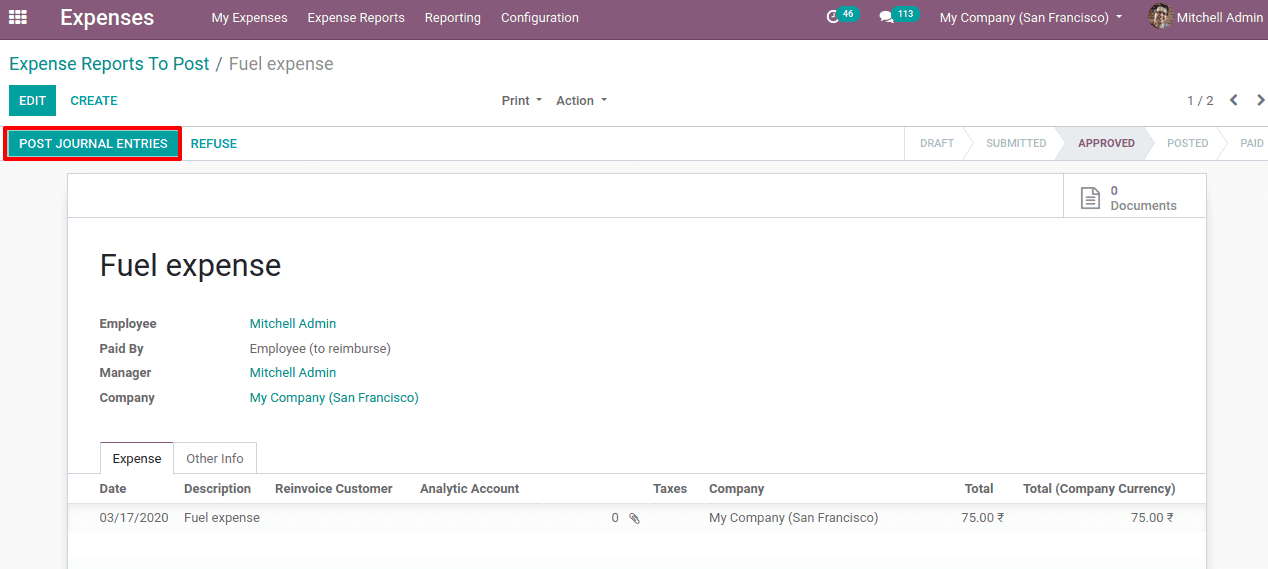The image size is (1268, 569).
Task: Click the paperclip attachment icon in expense row
Action: pyautogui.click(x=634, y=518)
